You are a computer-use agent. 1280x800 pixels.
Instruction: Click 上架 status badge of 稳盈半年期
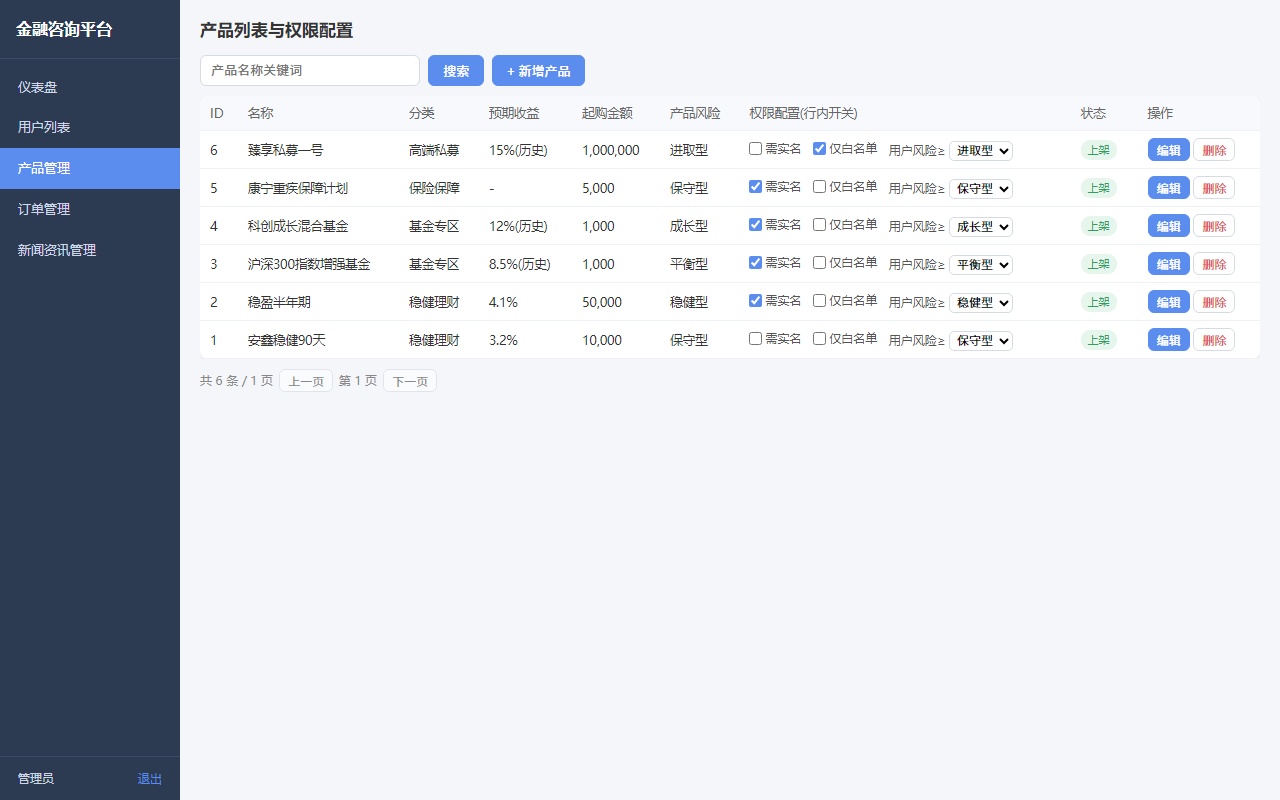point(1099,302)
